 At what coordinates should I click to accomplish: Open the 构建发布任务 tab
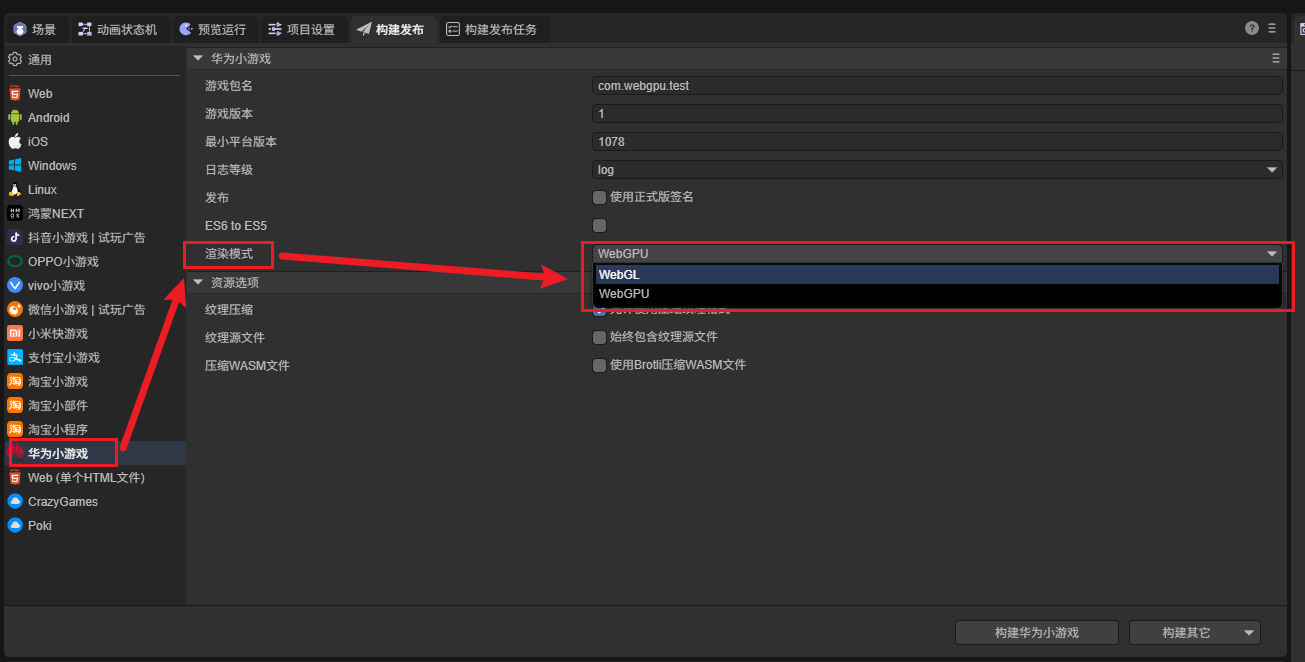click(493, 29)
